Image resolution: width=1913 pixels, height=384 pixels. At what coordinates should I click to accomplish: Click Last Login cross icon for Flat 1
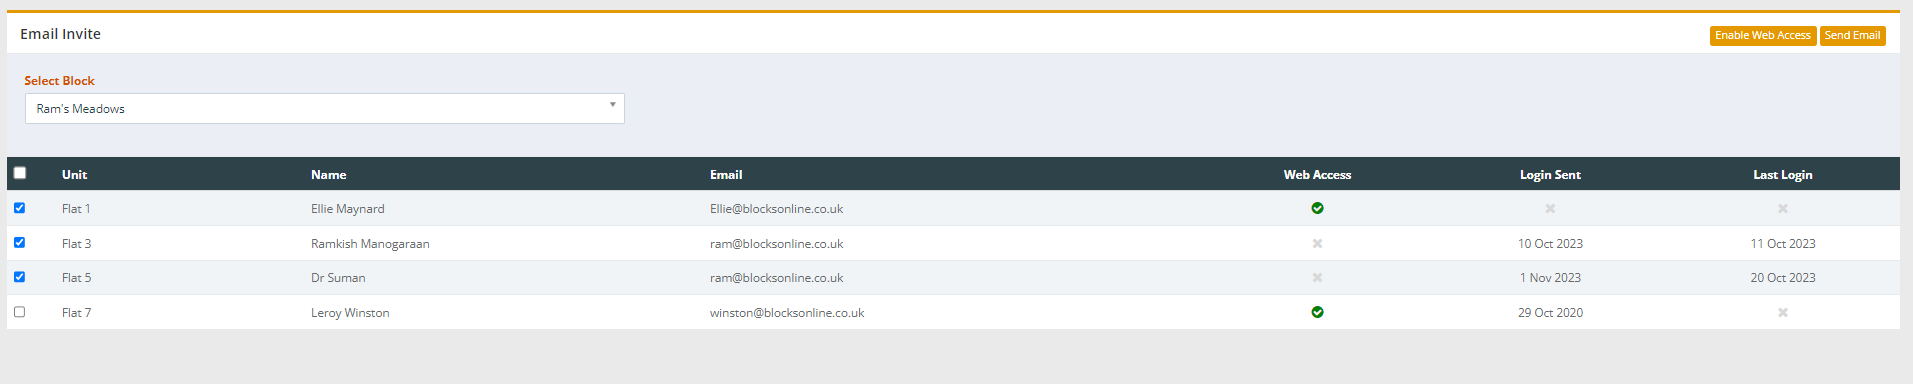click(1783, 208)
